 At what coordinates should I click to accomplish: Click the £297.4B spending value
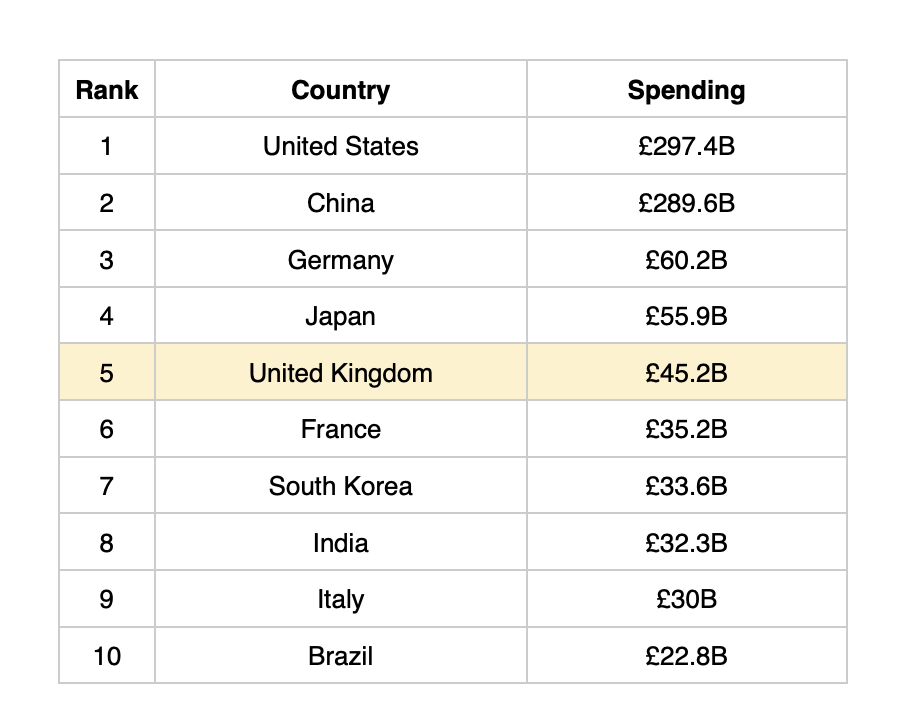(686, 146)
